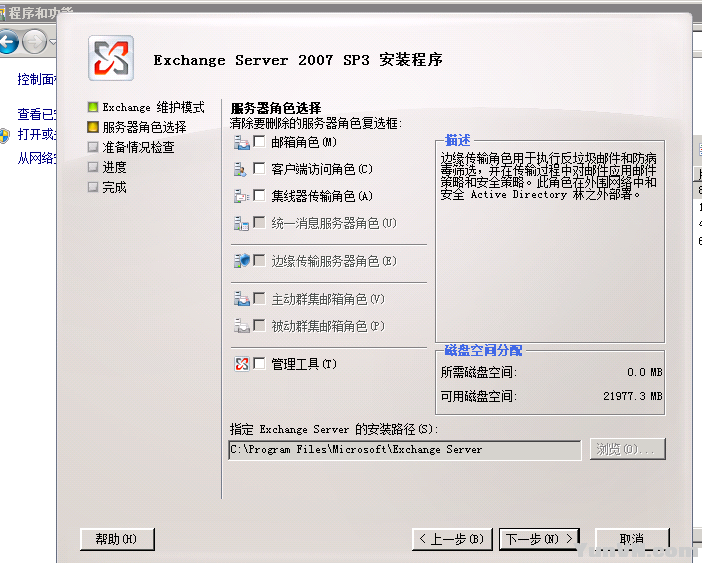Toggle the 管理工具(T) checkbox
Viewport: 702px width, 563px height.
(x=259, y=363)
